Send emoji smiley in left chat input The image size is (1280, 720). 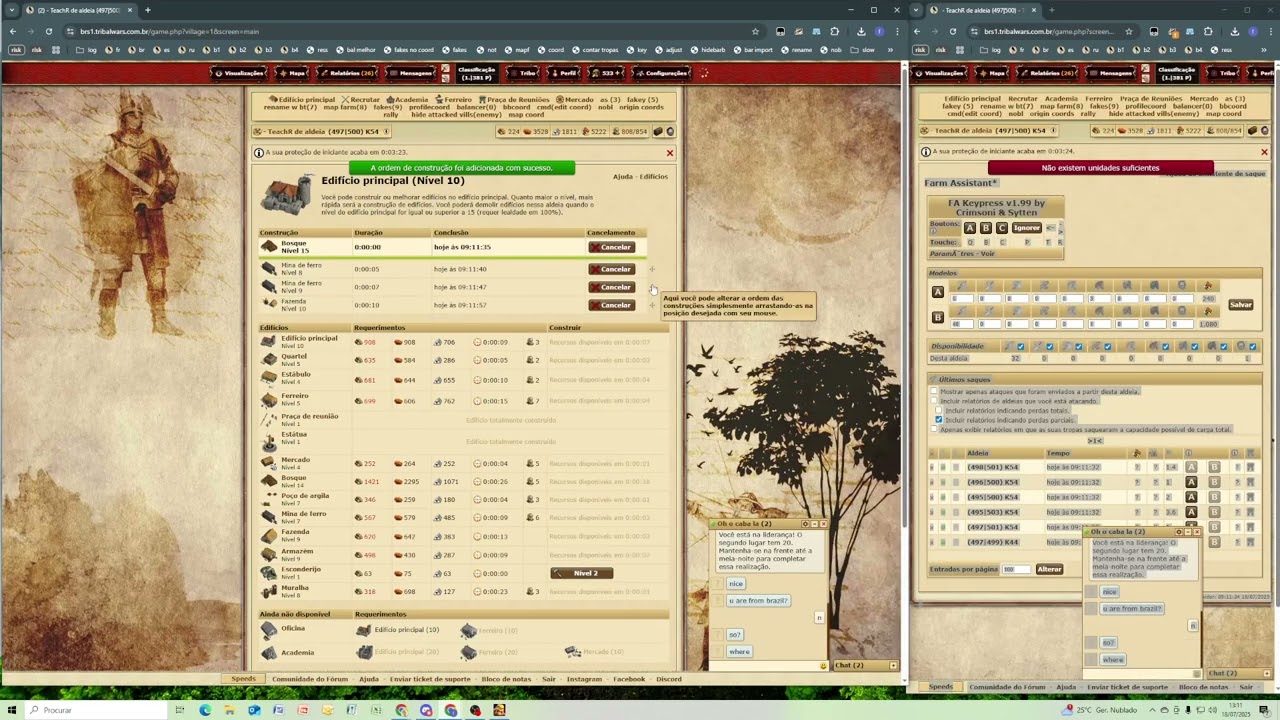pyautogui.click(x=823, y=665)
